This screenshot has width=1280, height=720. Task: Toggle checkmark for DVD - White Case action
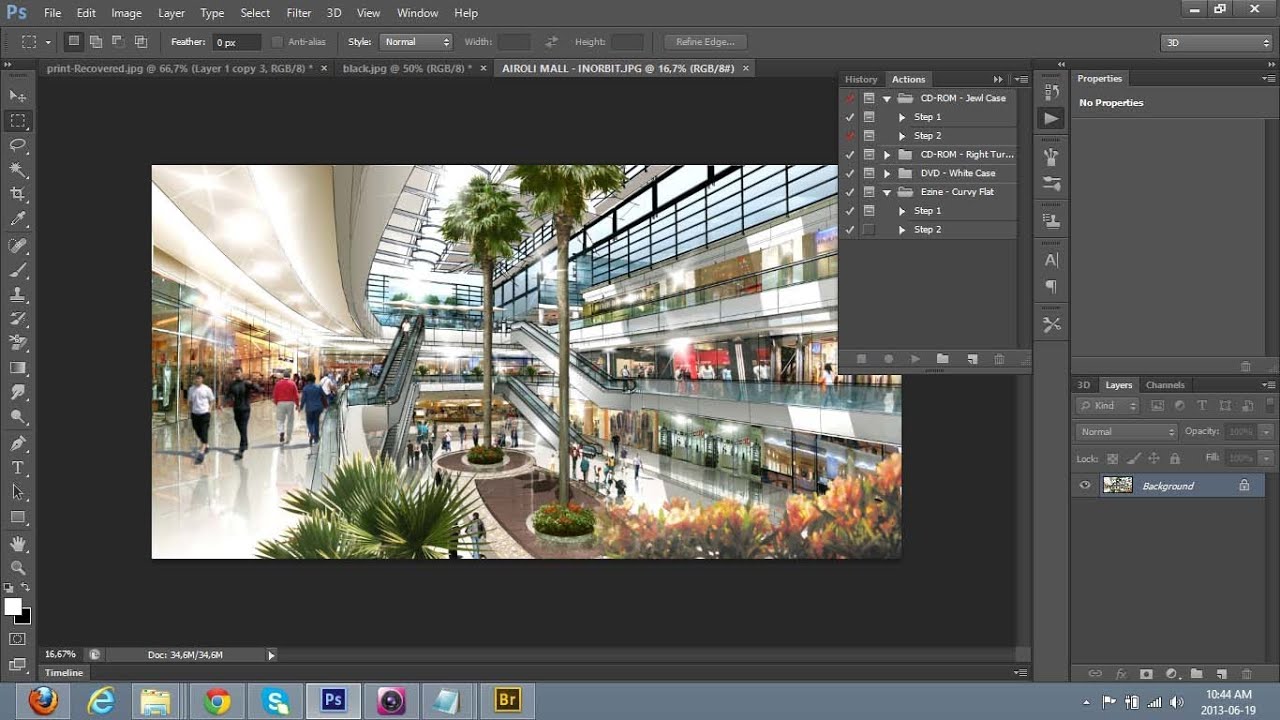pyautogui.click(x=850, y=173)
